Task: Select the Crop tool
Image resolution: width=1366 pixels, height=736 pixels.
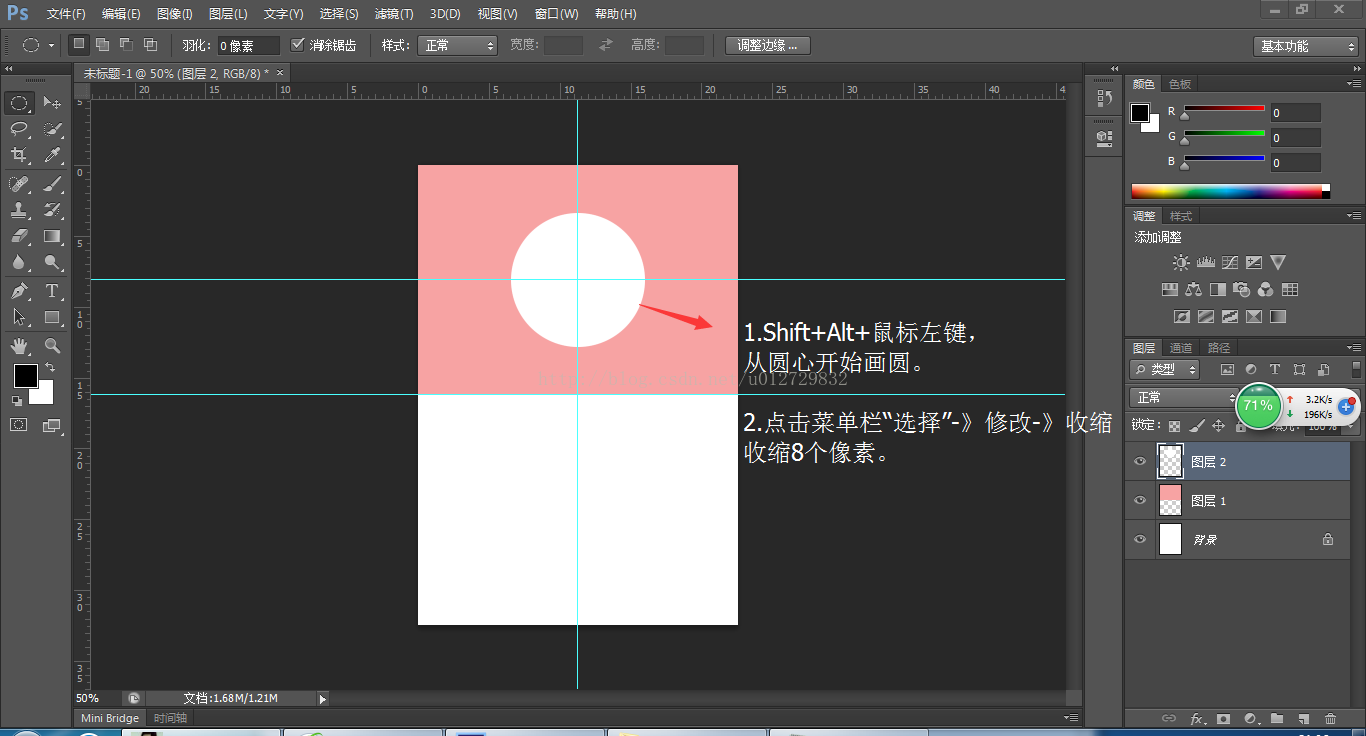Action: pyautogui.click(x=19, y=155)
